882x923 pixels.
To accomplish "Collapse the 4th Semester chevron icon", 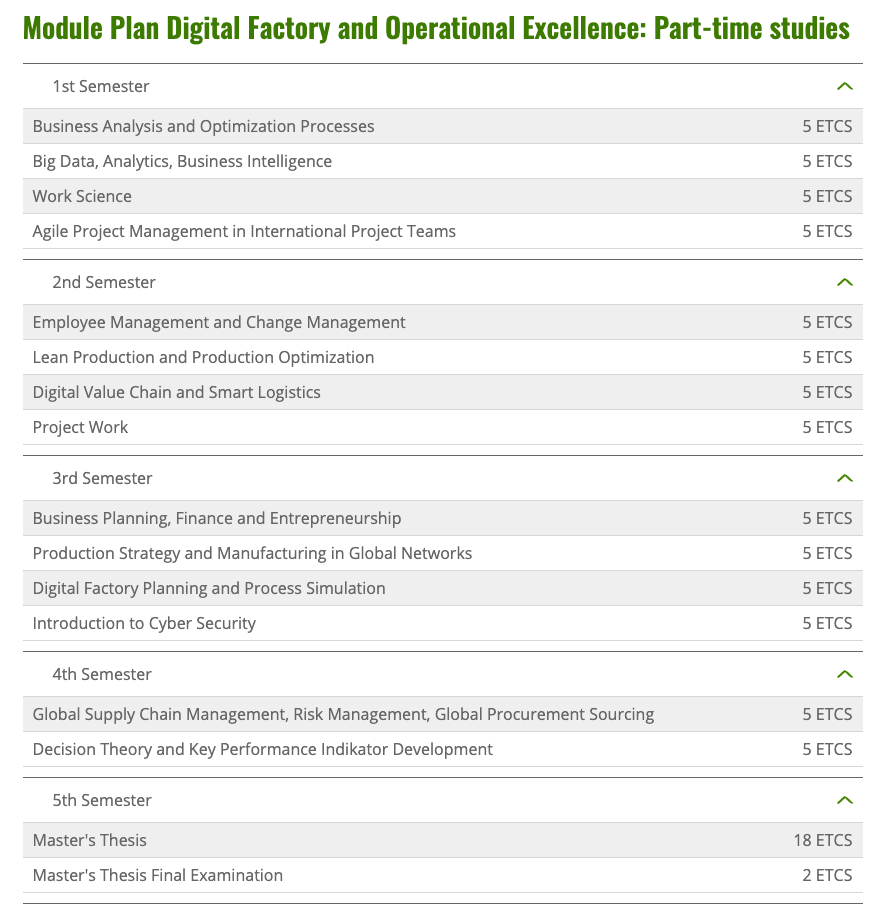I will coord(844,675).
